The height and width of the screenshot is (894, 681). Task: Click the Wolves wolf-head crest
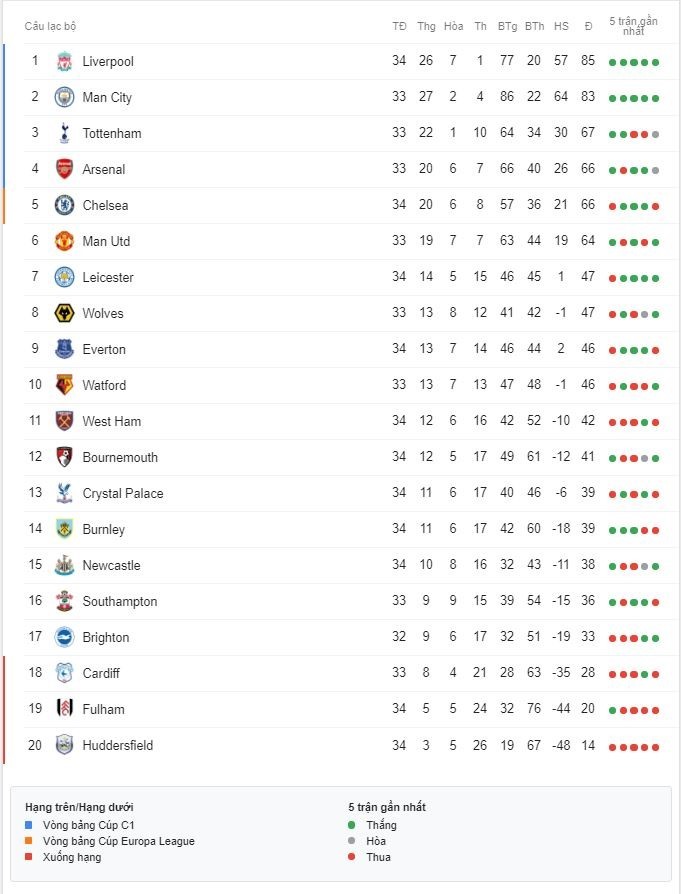[x=64, y=312]
